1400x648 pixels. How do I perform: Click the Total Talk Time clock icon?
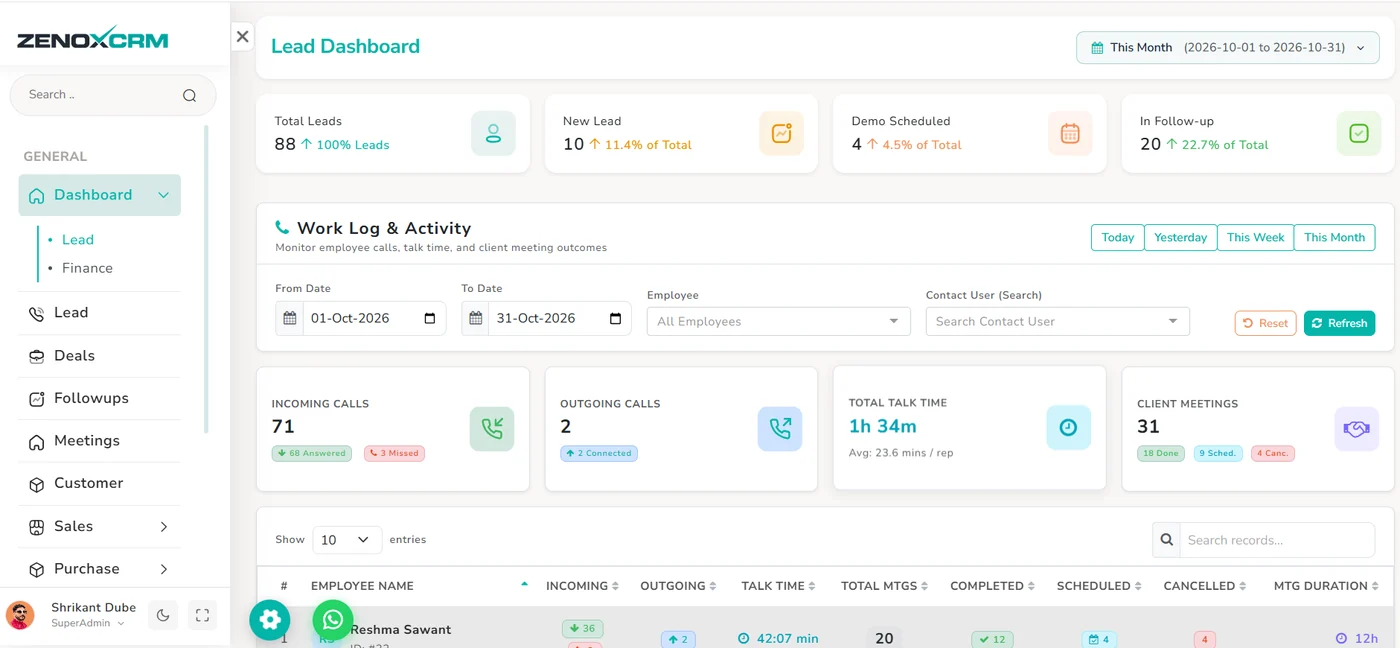pyautogui.click(x=1068, y=427)
